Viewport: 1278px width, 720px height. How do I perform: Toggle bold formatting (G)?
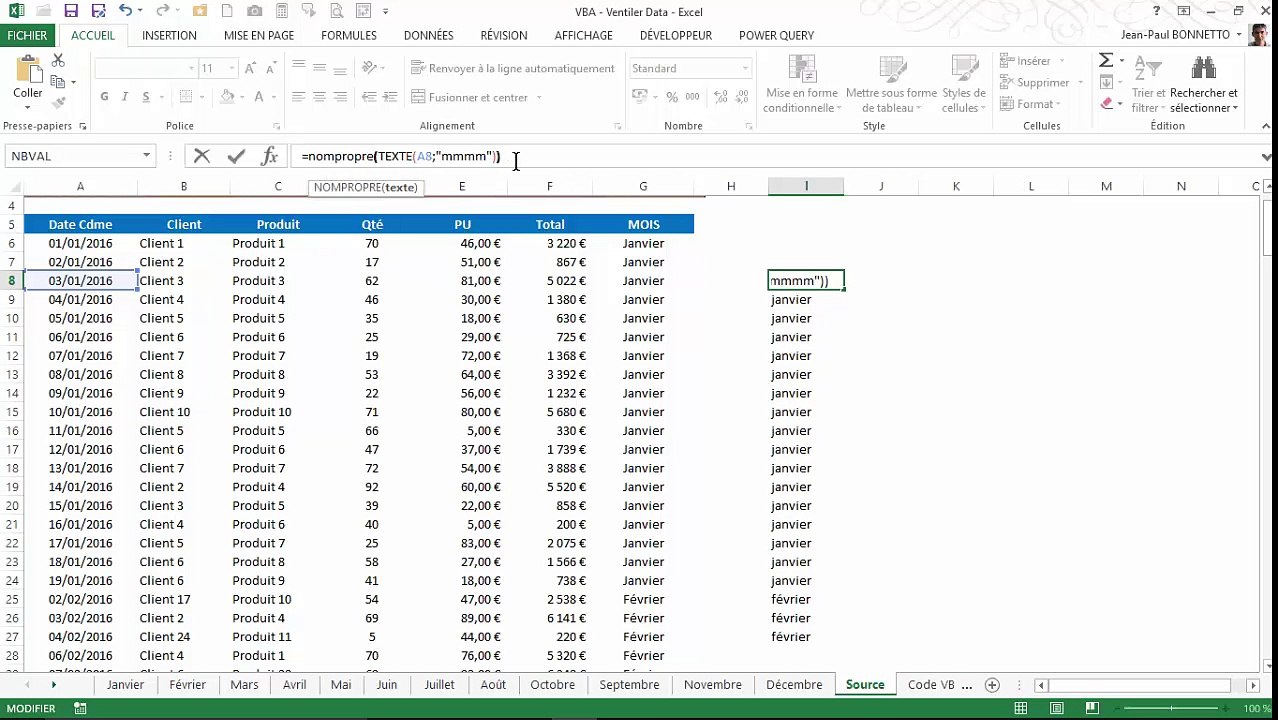[104, 97]
